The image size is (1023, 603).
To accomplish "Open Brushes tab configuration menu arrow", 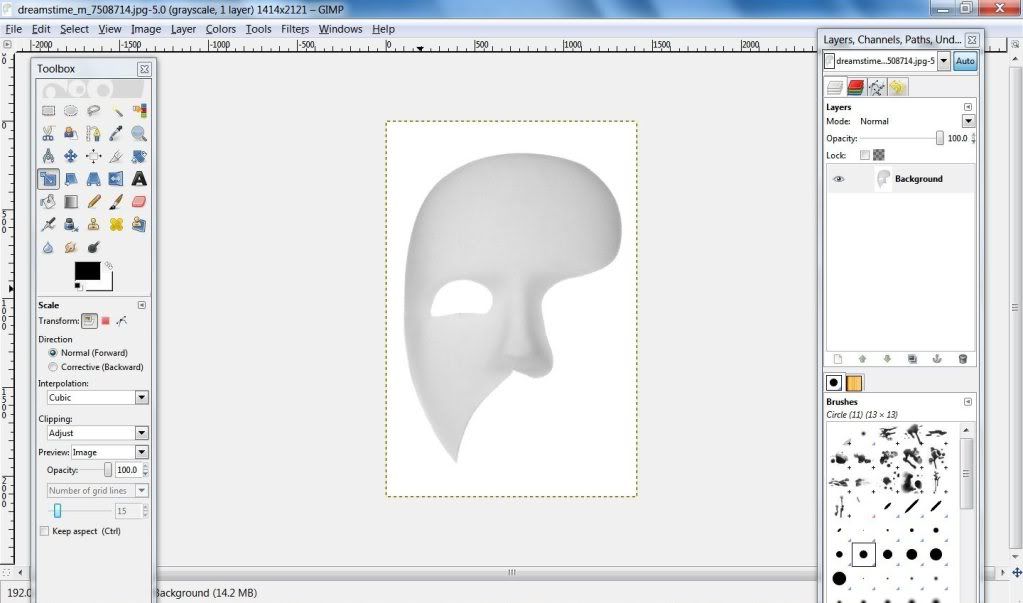I will [x=968, y=402].
